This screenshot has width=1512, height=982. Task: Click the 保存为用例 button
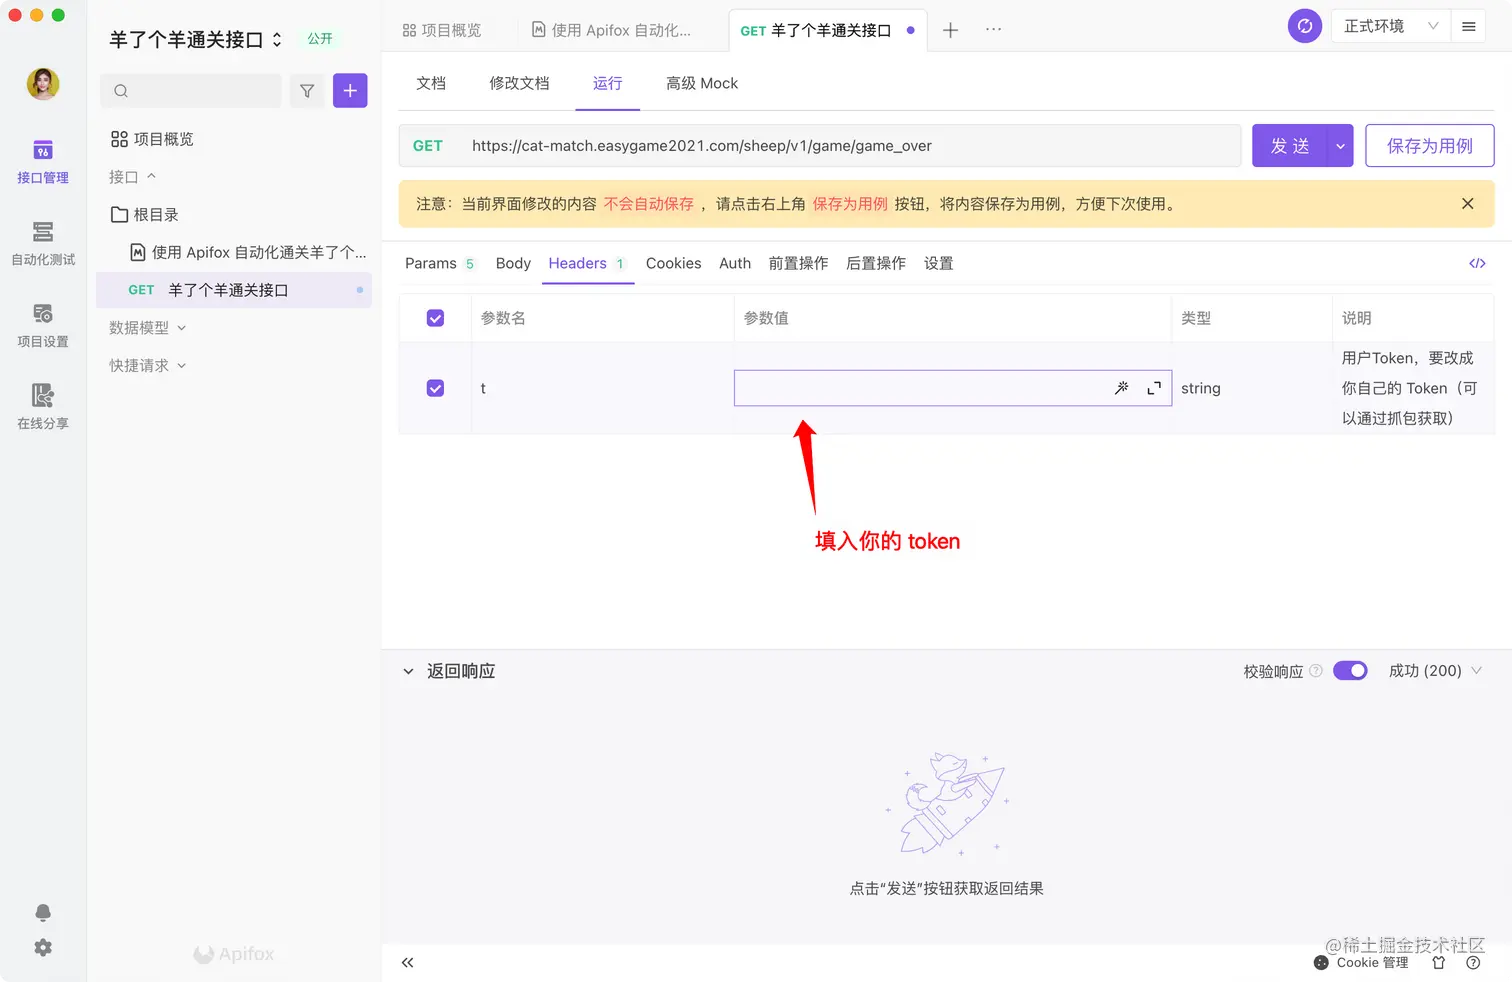[1430, 146]
